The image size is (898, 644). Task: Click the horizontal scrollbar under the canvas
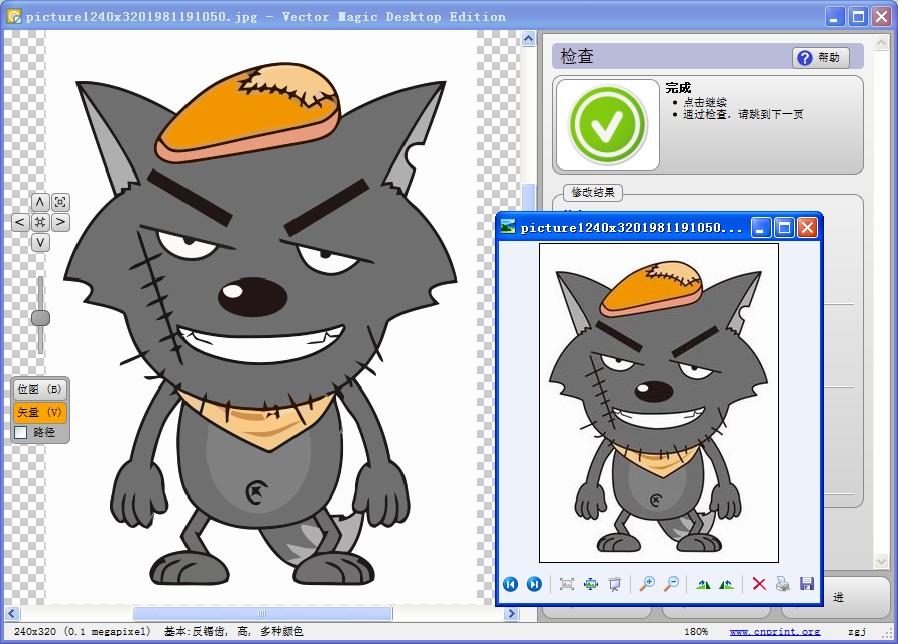(262, 613)
